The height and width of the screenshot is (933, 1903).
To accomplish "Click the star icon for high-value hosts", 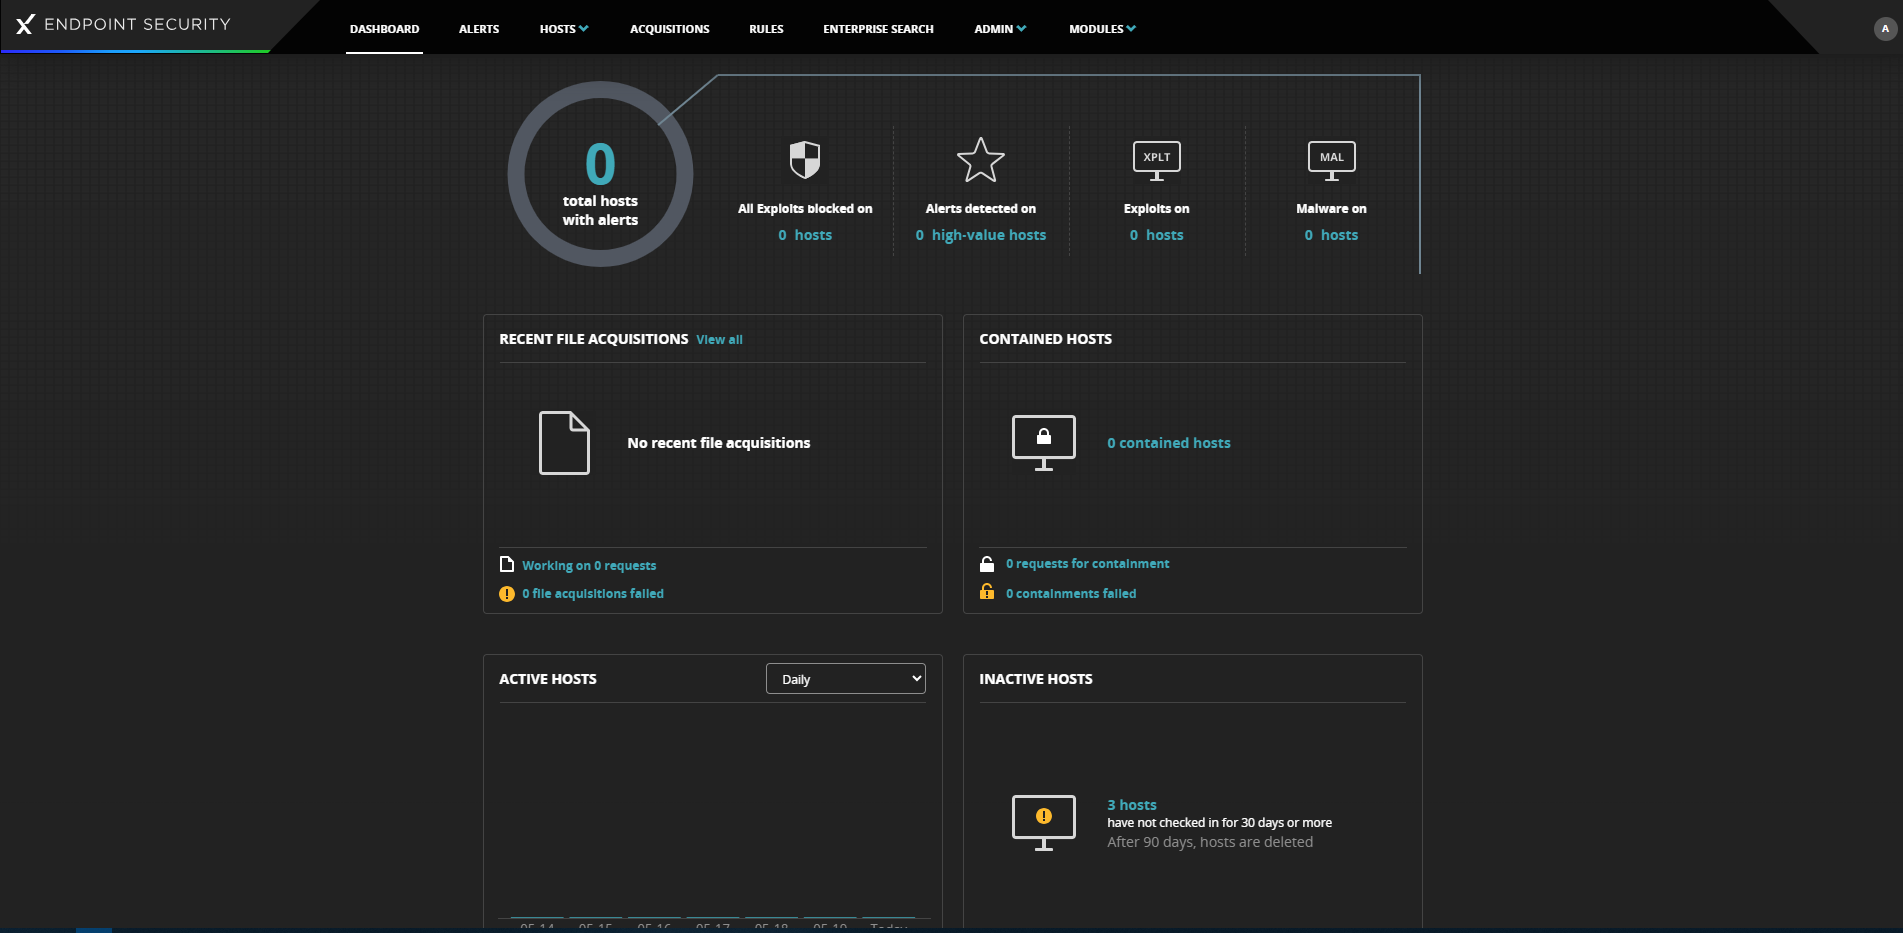I will click(980, 160).
